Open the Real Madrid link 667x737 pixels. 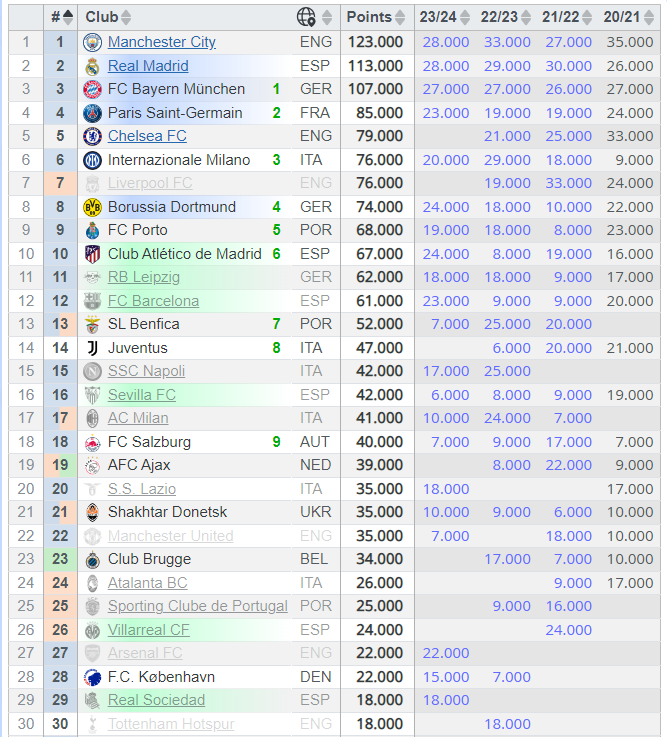click(x=148, y=66)
